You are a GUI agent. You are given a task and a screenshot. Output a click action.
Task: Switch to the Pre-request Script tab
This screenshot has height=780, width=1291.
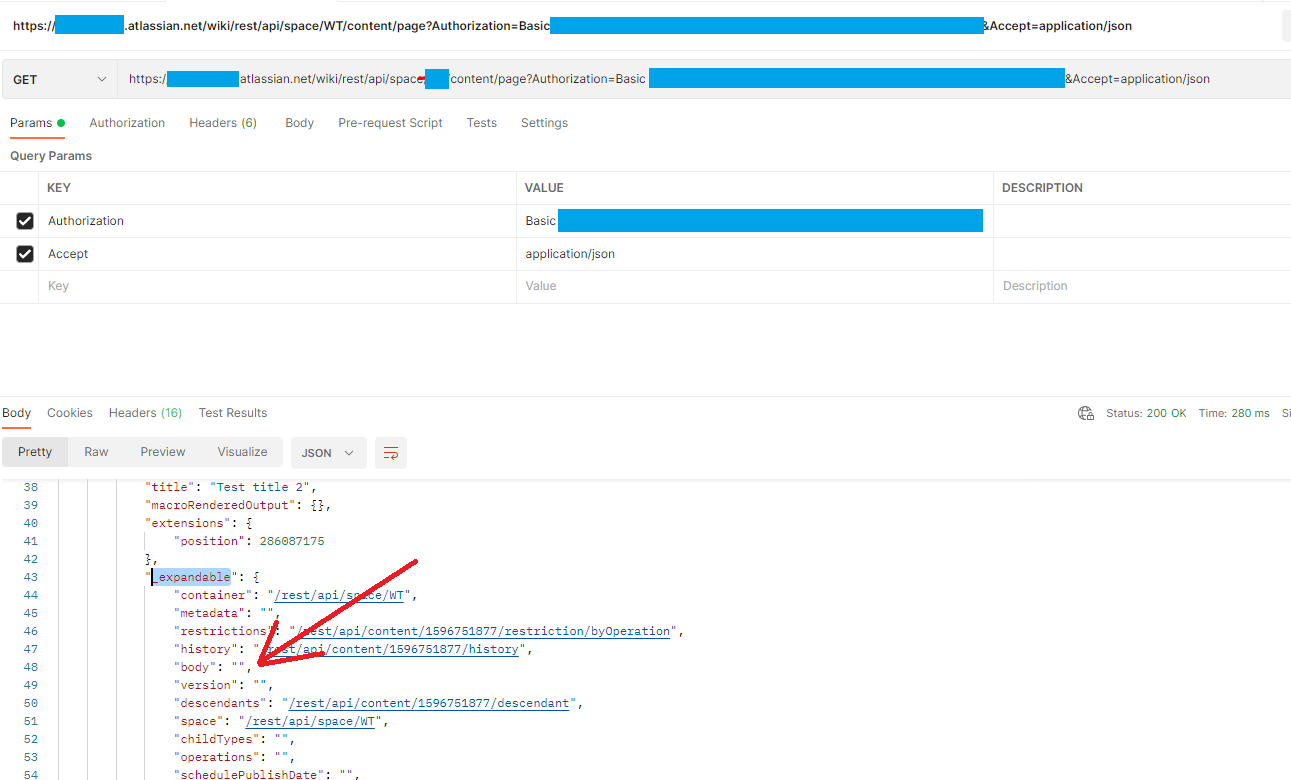click(390, 122)
